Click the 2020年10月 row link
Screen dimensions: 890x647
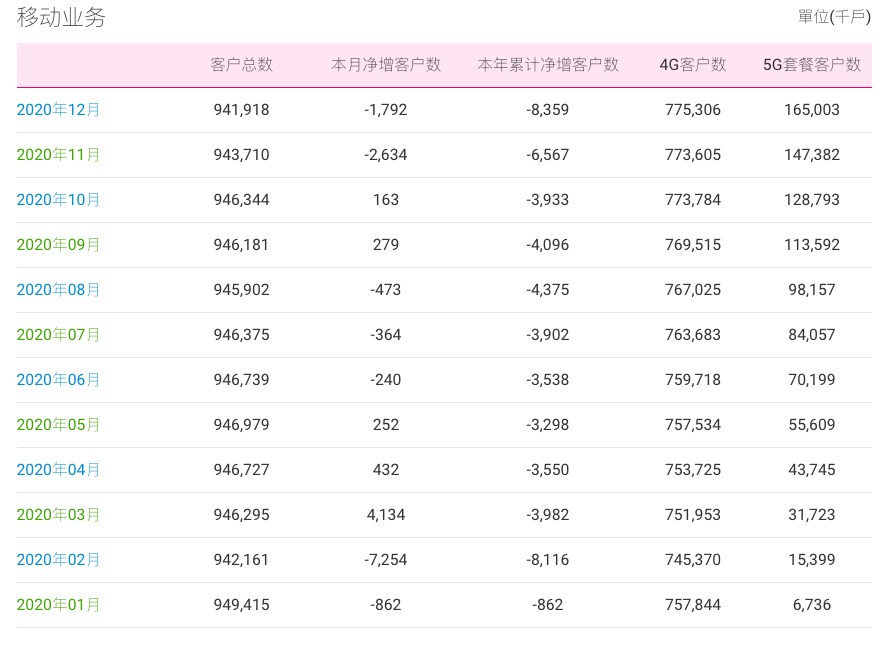pos(58,200)
